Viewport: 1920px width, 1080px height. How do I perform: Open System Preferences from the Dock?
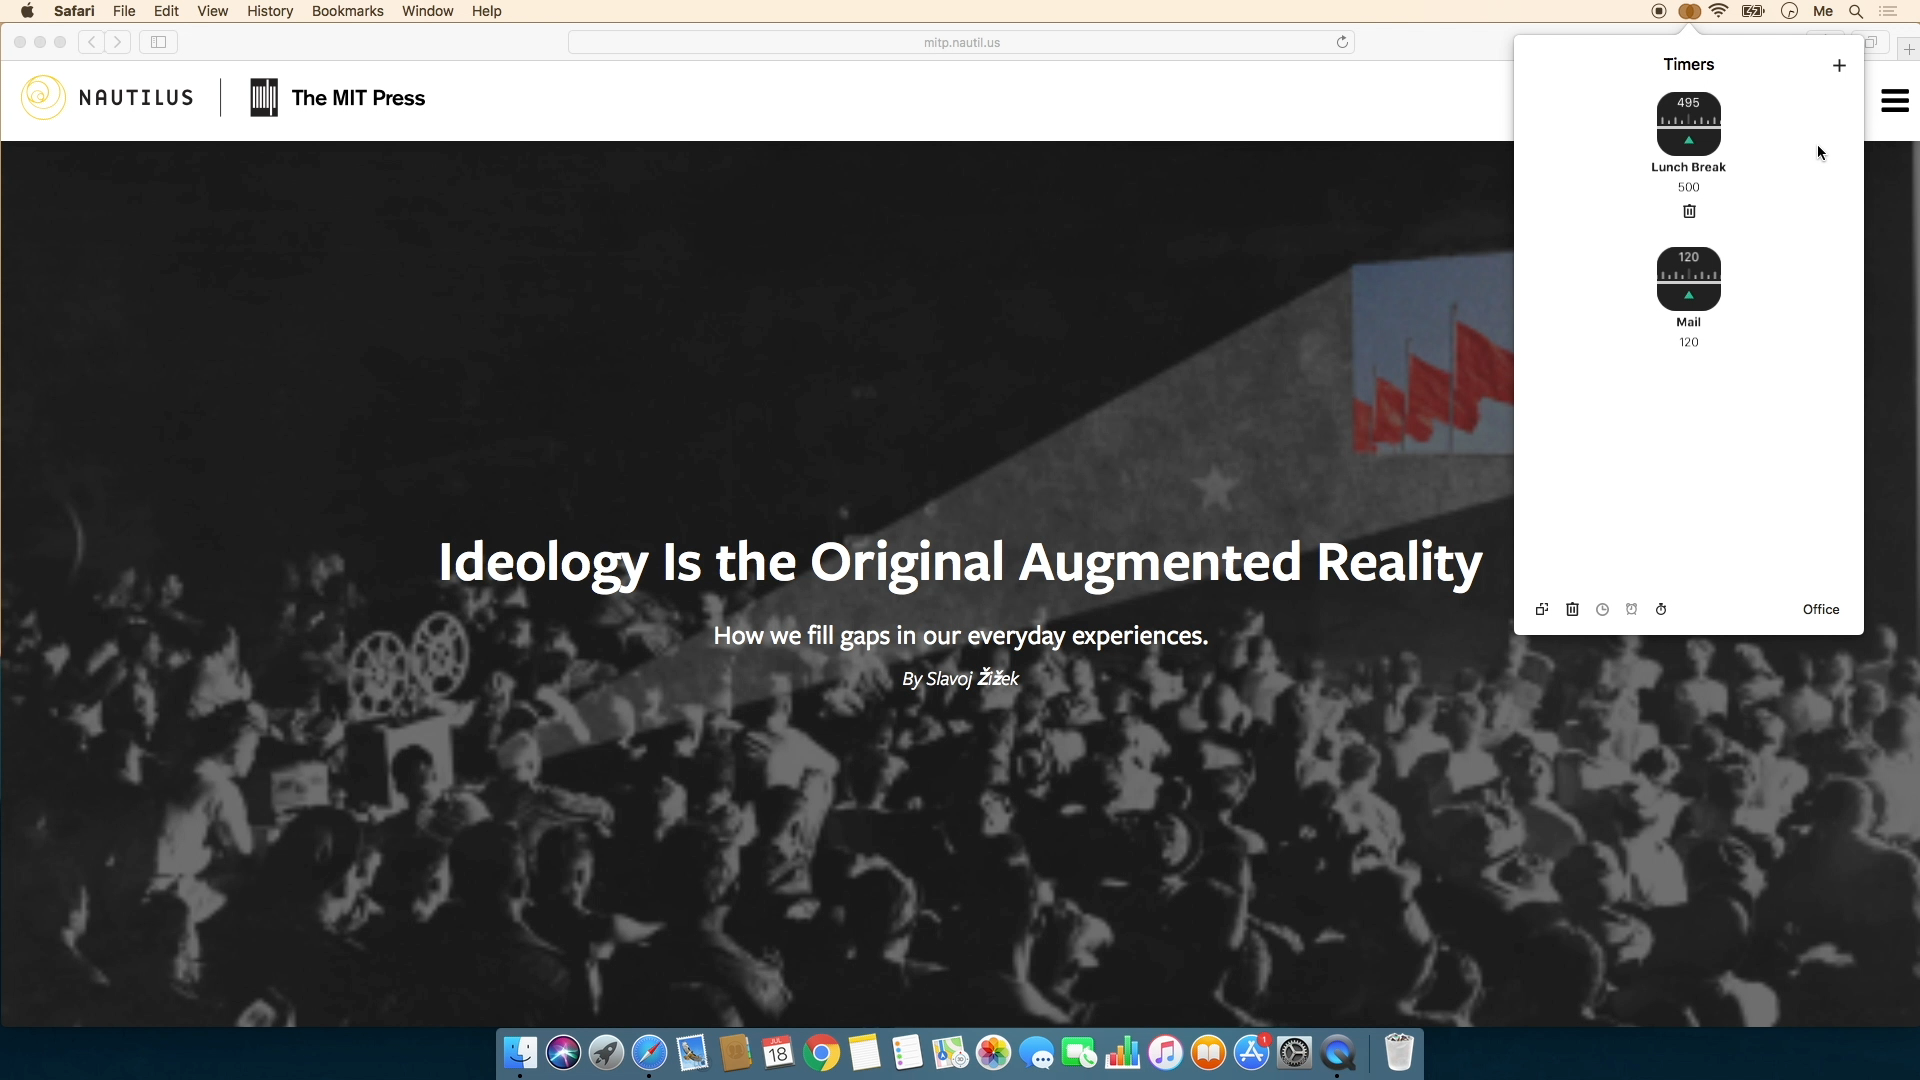coord(1294,1052)
